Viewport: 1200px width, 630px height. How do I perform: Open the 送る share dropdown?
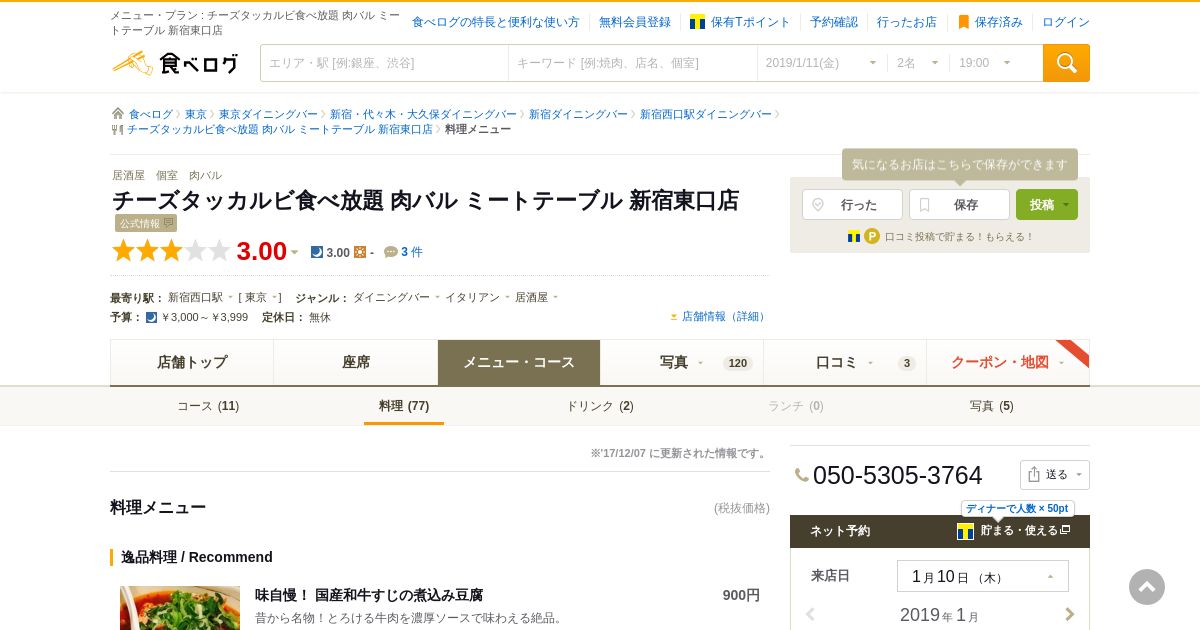[x=1055, y=475]
